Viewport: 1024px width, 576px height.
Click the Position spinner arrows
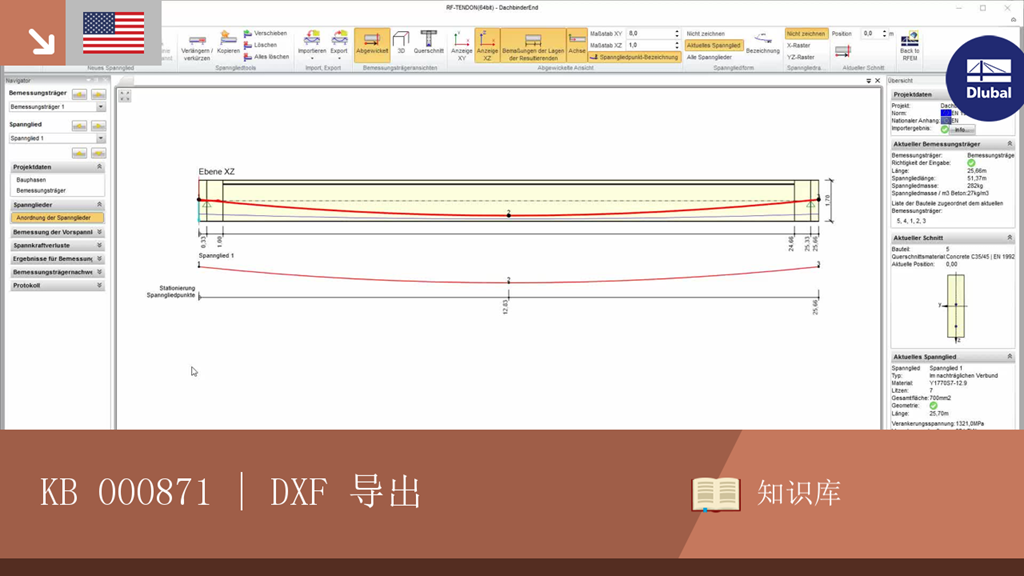884,33
